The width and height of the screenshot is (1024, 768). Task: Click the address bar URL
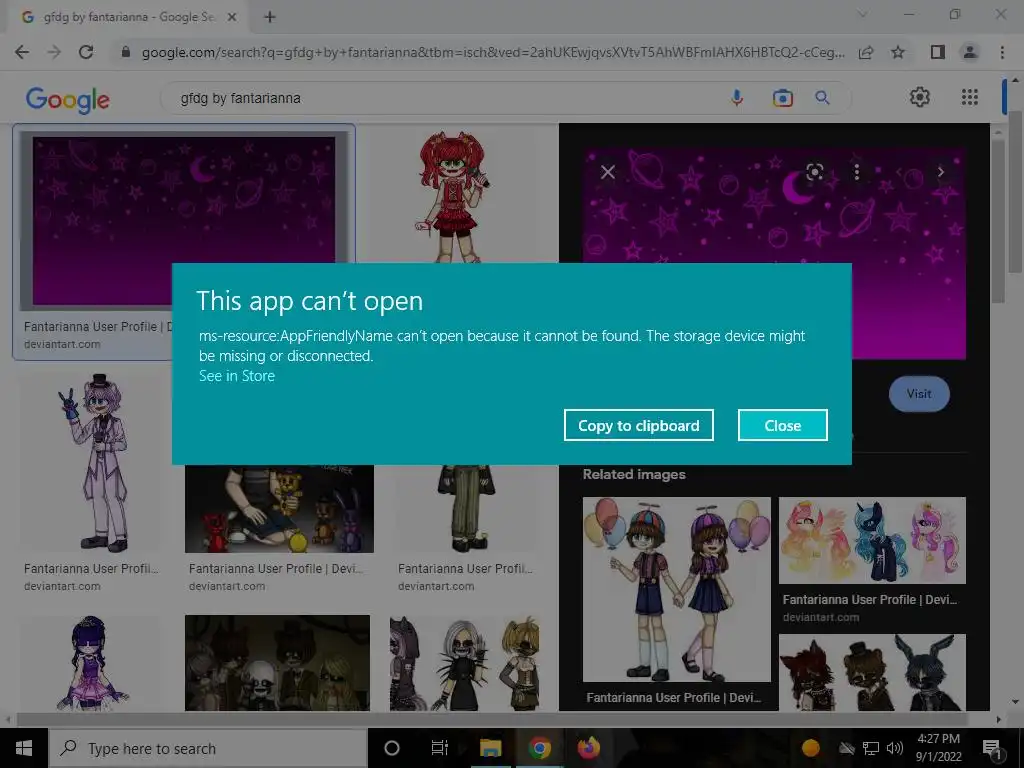click(493, 52)
